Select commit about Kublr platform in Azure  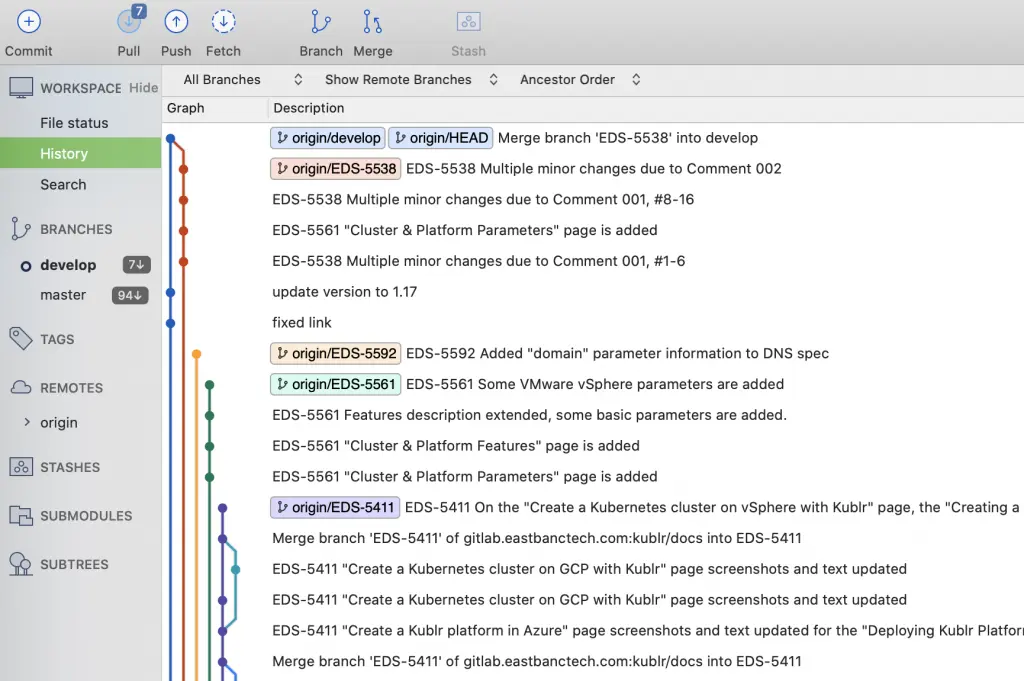click(x=648, y=631)
